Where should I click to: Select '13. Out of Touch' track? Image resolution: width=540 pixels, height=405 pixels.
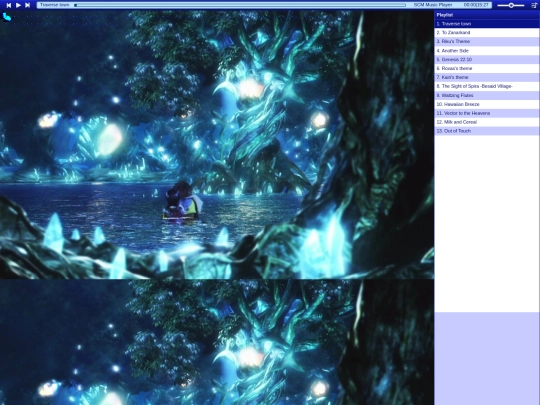(x=487, y=131)
